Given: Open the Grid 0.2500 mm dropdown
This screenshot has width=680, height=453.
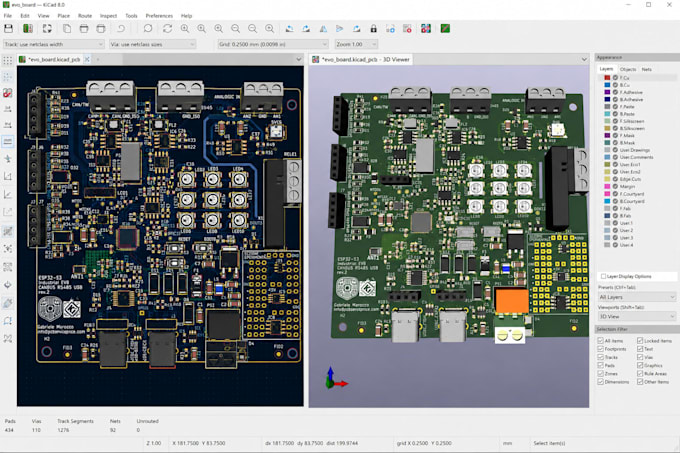Looking at the screenshot, I should 272,44.
